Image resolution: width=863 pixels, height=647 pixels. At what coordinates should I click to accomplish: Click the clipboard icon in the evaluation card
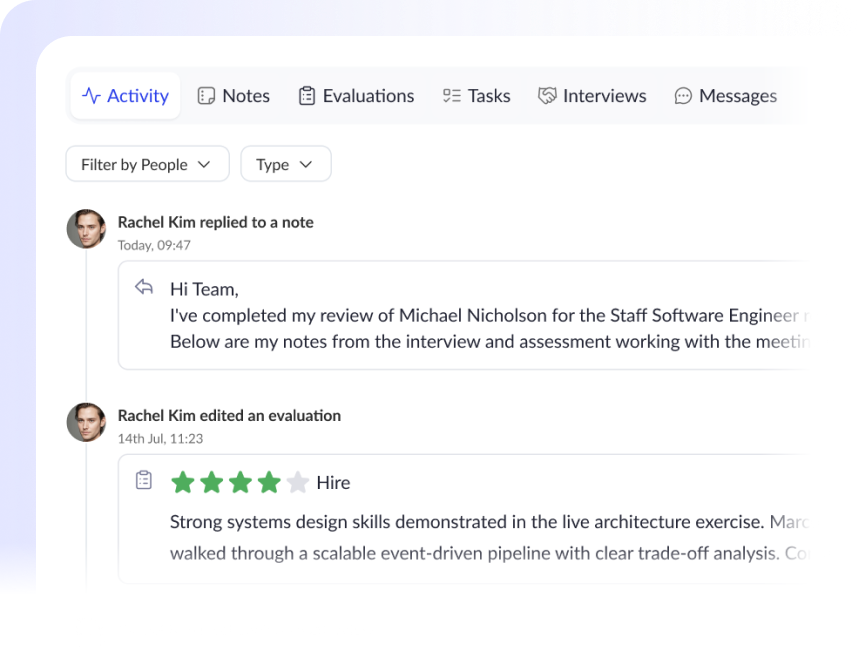tap(144, 480)
